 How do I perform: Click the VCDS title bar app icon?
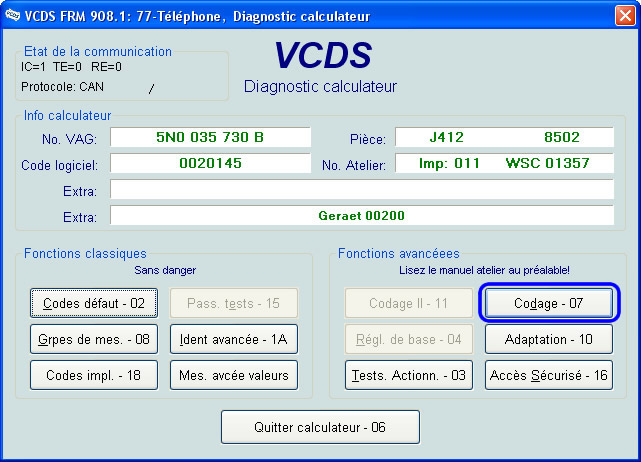tap(12, 16)
